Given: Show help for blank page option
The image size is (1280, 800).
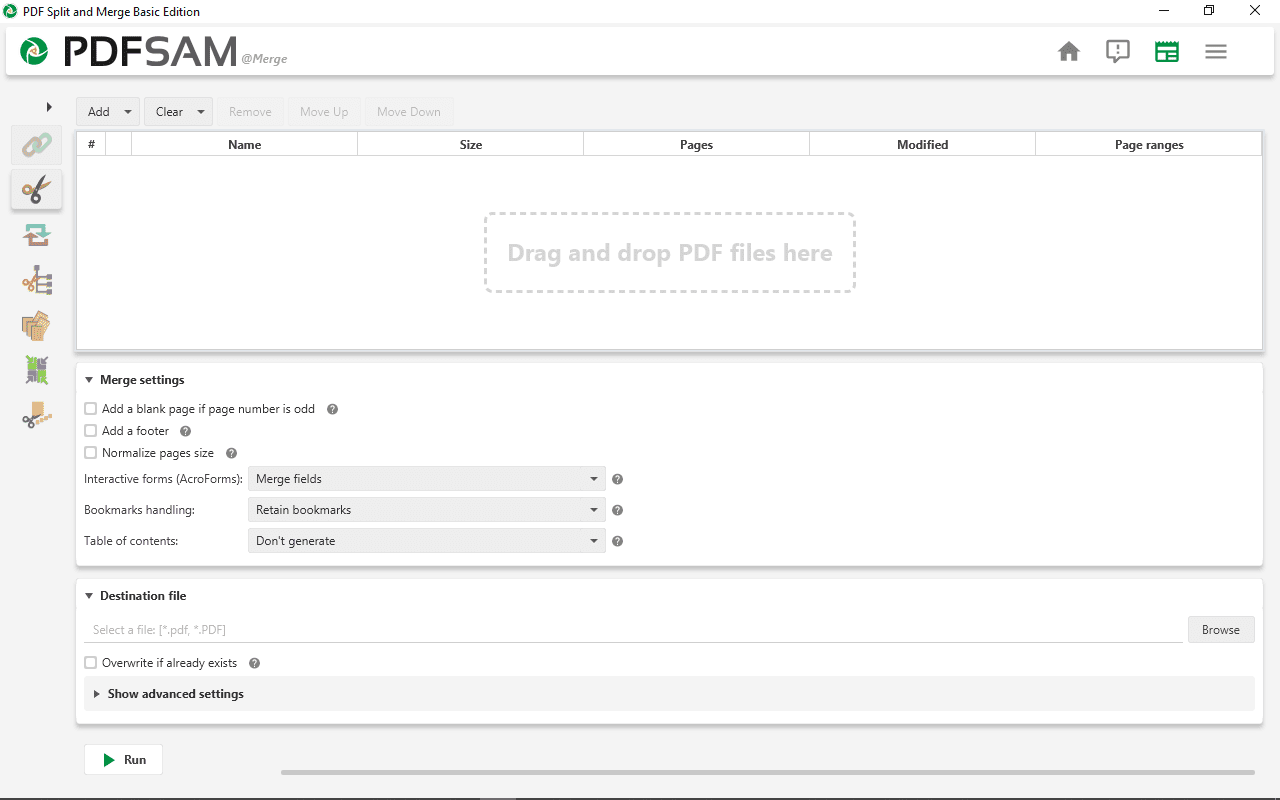Looking at the screenshot, I should pyautogui.click(x=333, y=409).
